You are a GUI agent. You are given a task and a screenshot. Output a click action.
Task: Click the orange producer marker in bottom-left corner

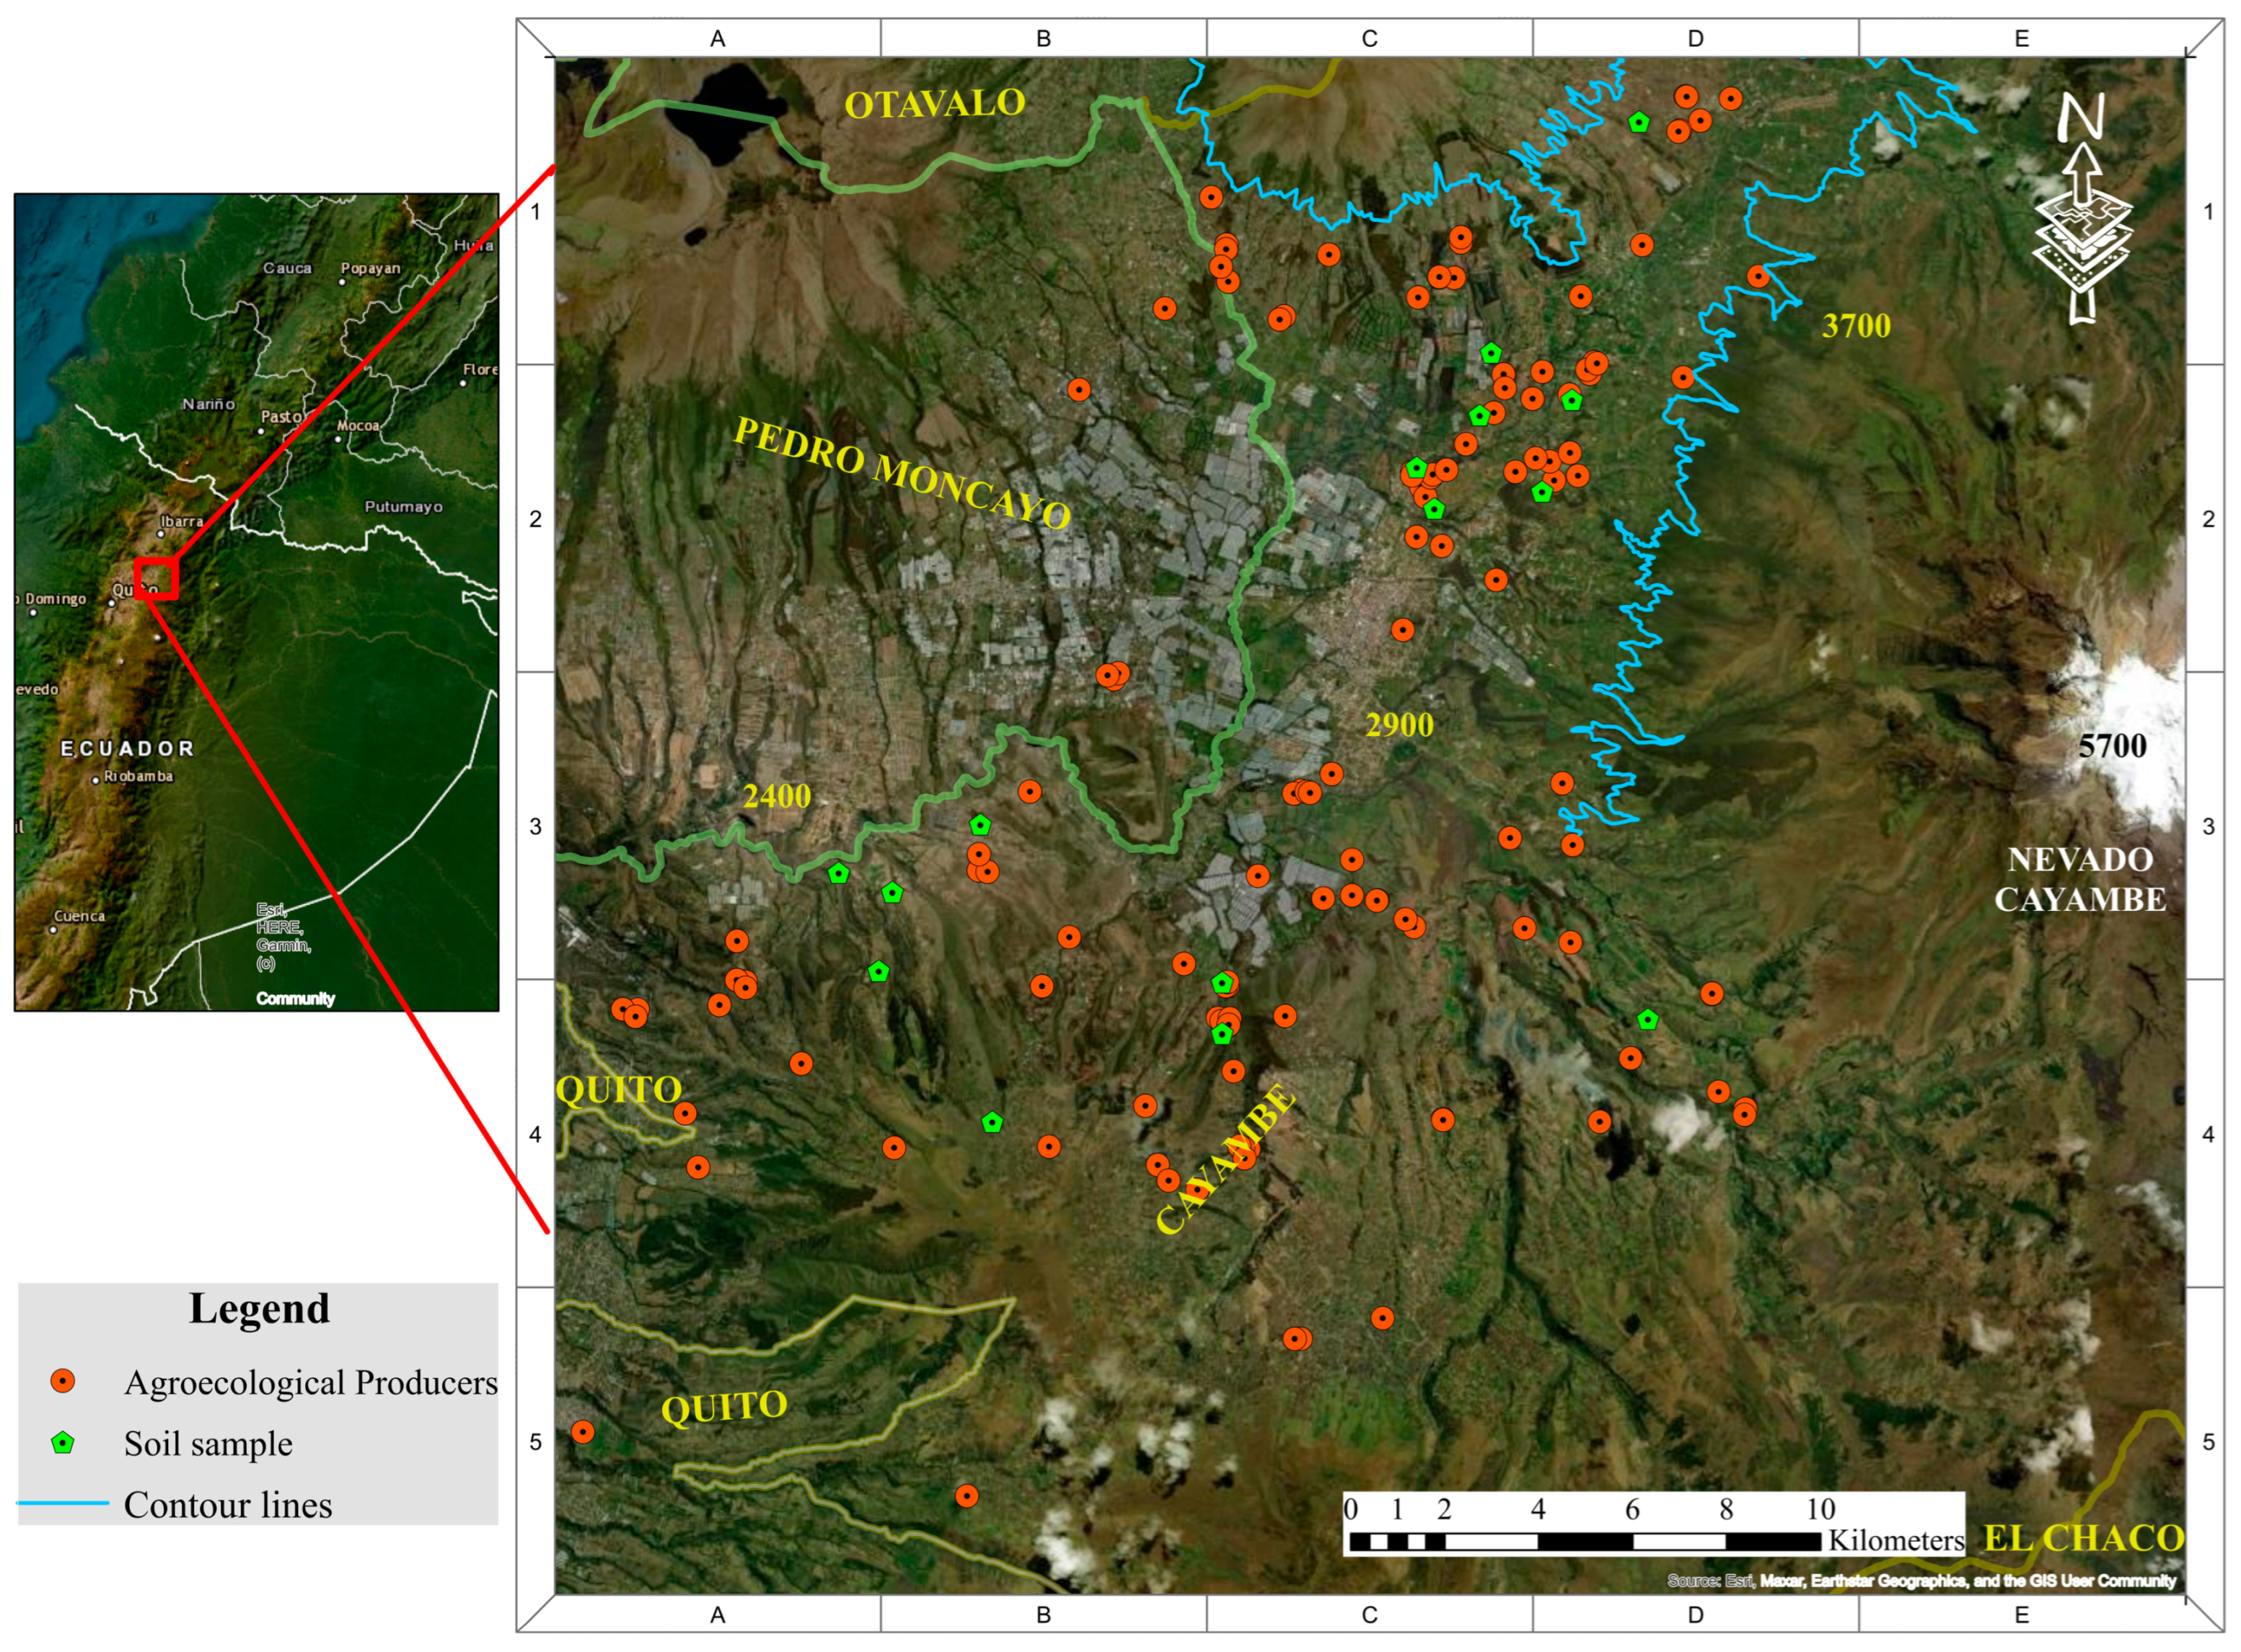pyautogui.click(x=582, y=1432)
